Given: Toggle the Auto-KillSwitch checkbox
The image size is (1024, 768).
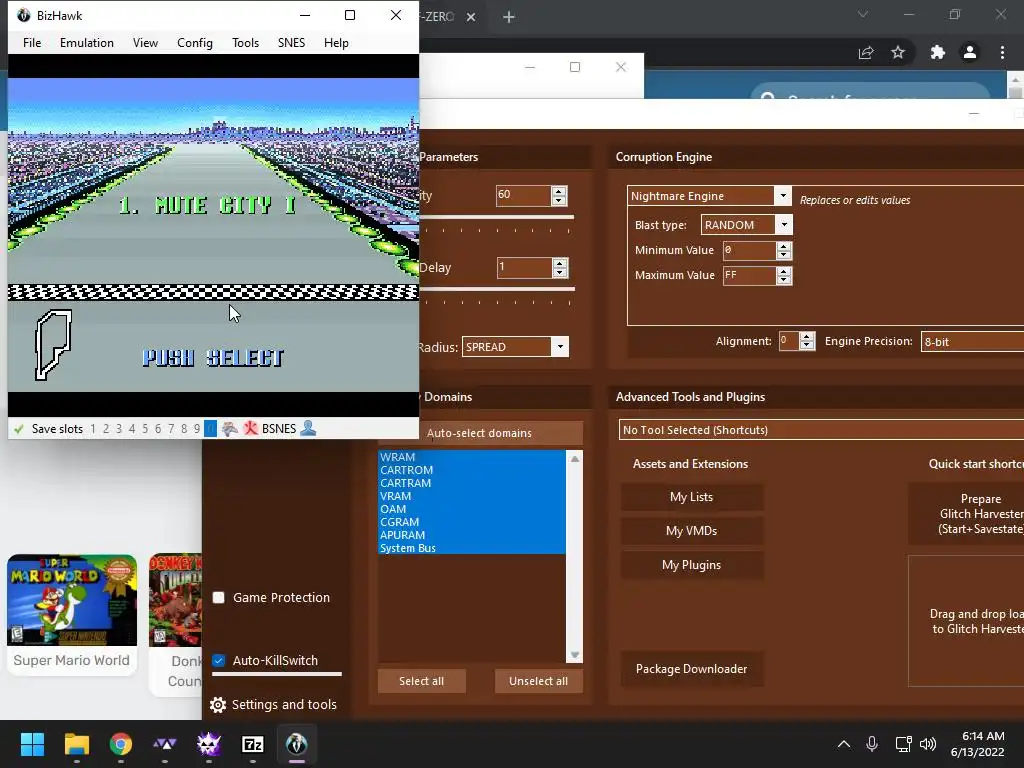Looking at the screenshot, I should point(219,660).
